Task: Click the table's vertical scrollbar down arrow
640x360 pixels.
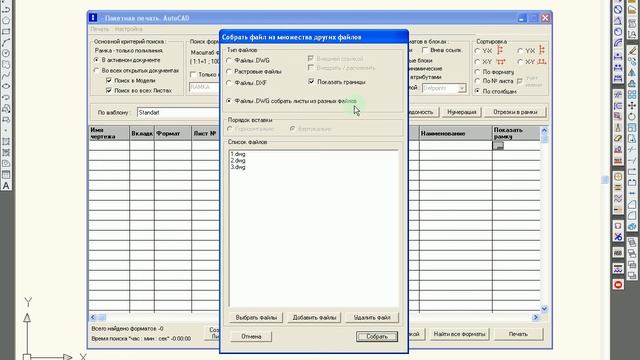Action: coord(544,309)
